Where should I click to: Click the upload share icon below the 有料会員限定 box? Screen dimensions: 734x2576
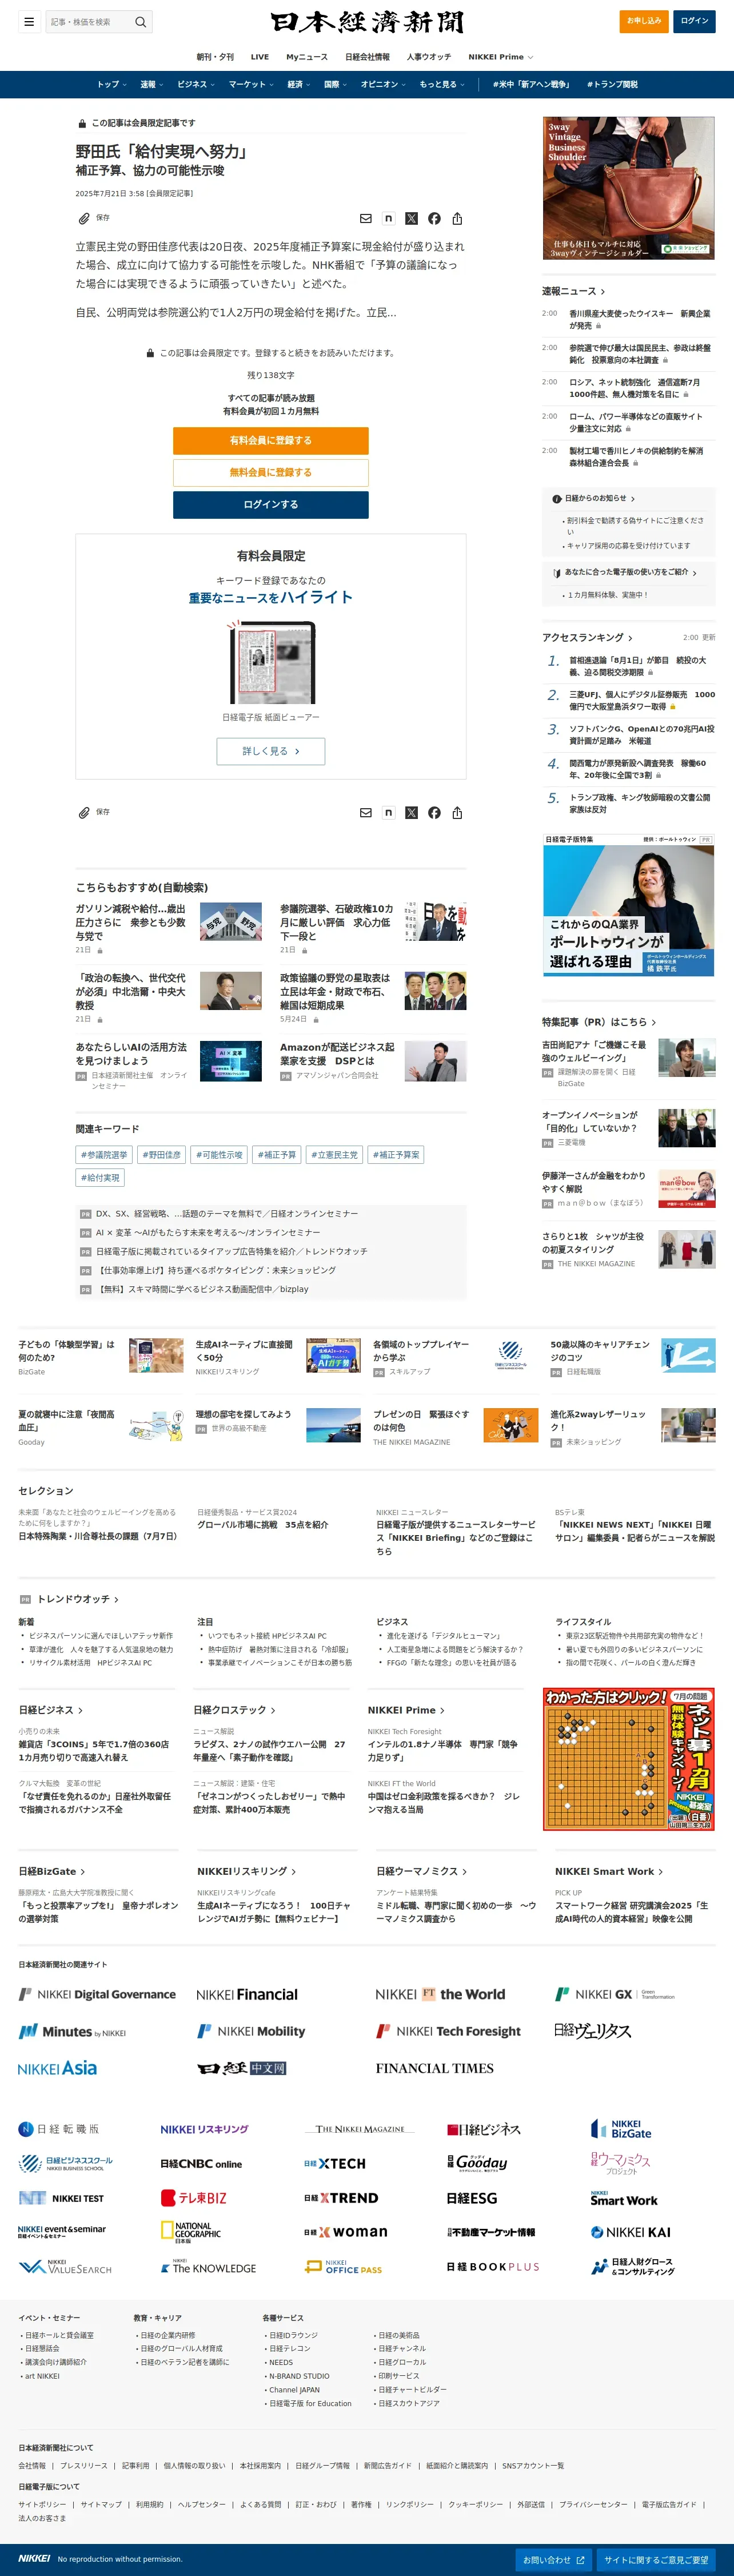pos(457,813)
